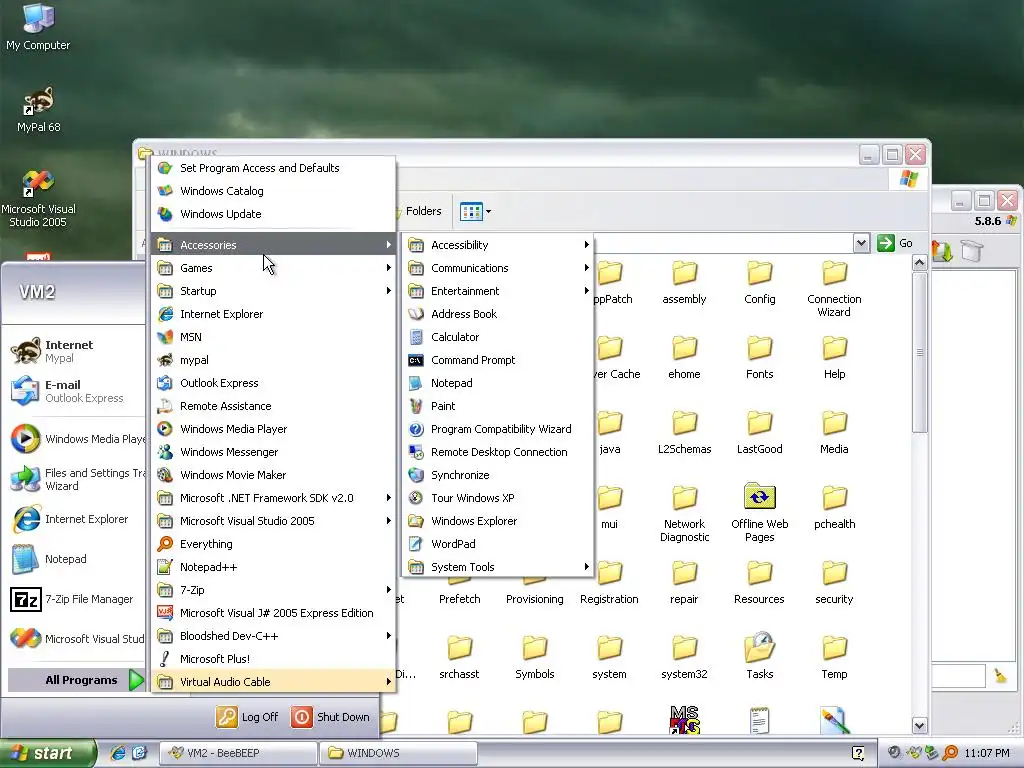Launch Remote Desktop Connection
The image size is (1024, 768).
tap(497, 452)
